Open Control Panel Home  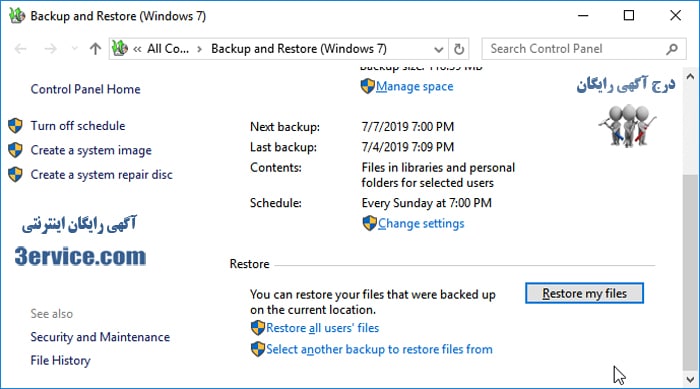tap(86, 89)
